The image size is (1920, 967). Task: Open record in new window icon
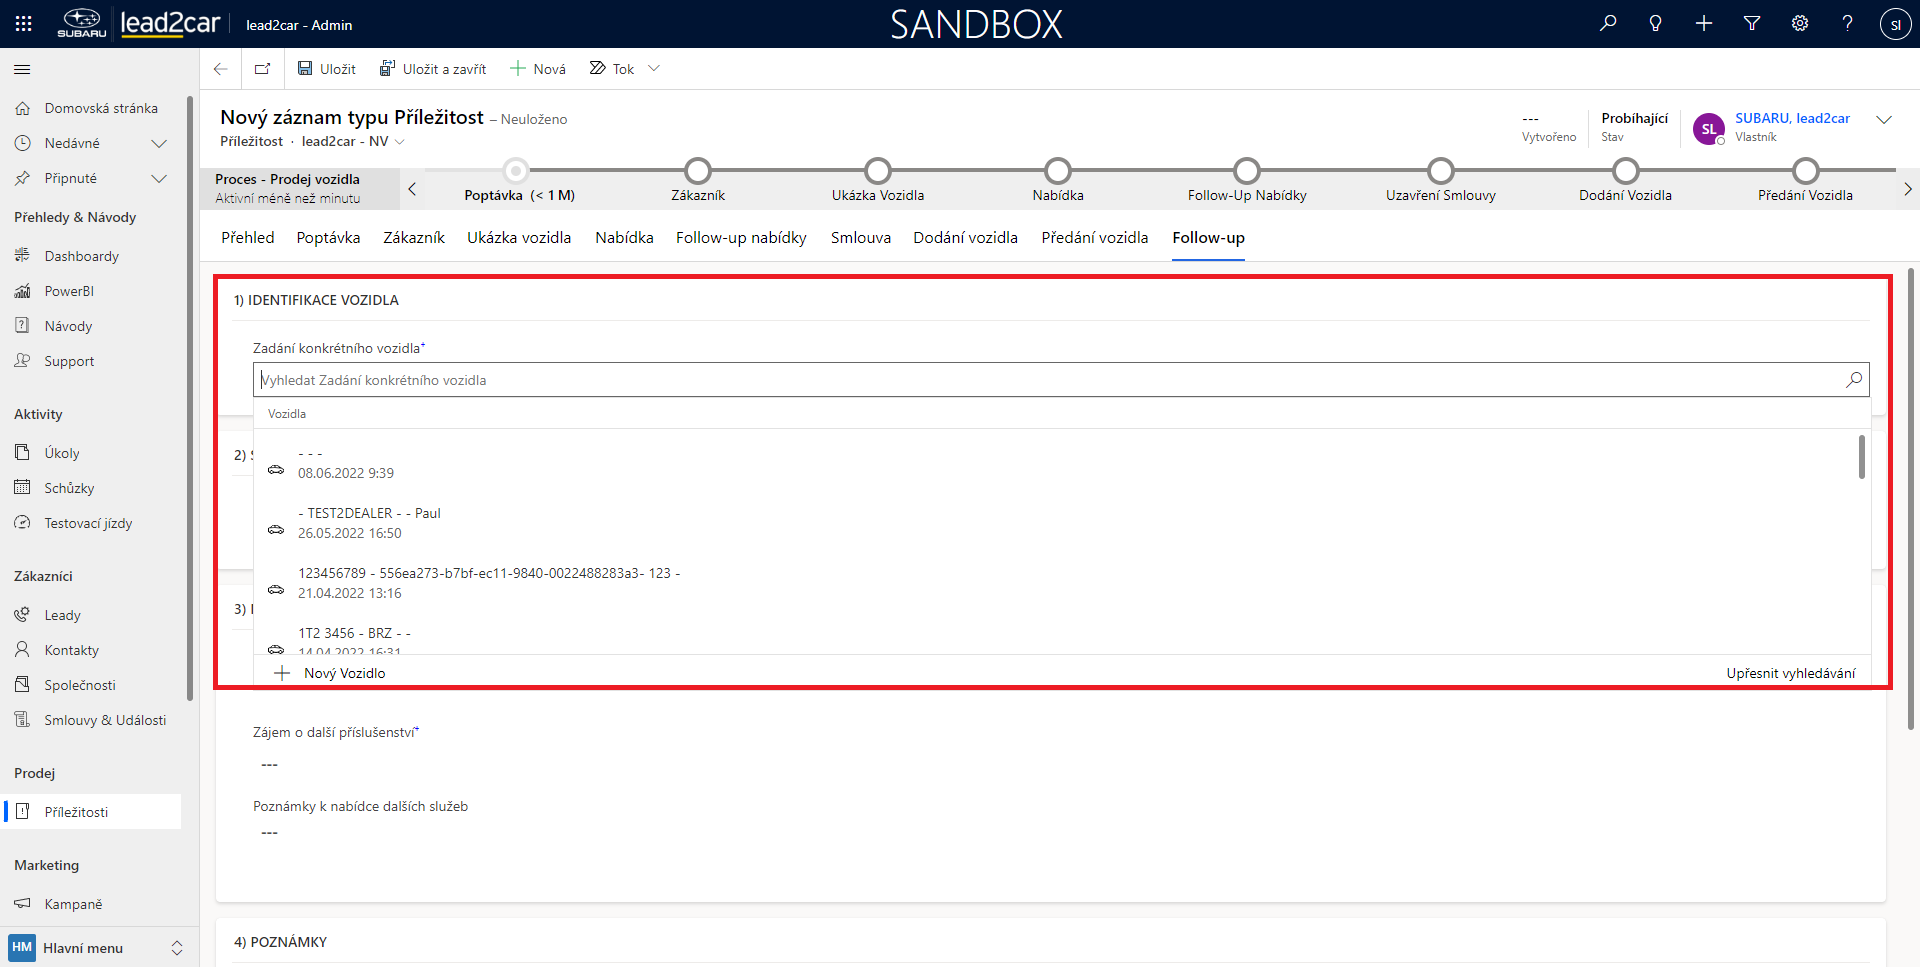(262, 69)
